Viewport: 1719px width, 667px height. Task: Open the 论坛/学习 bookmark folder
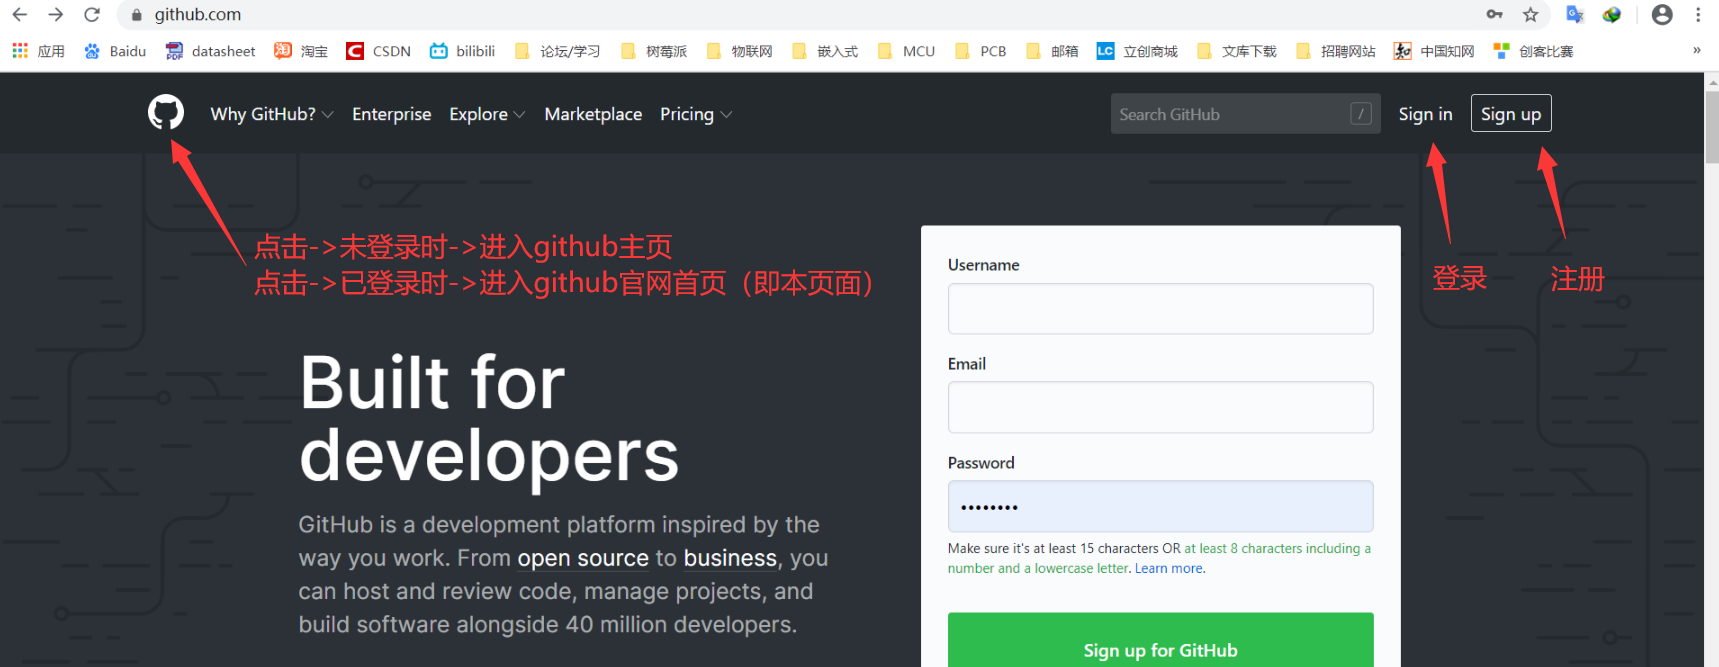pos(557,51)
